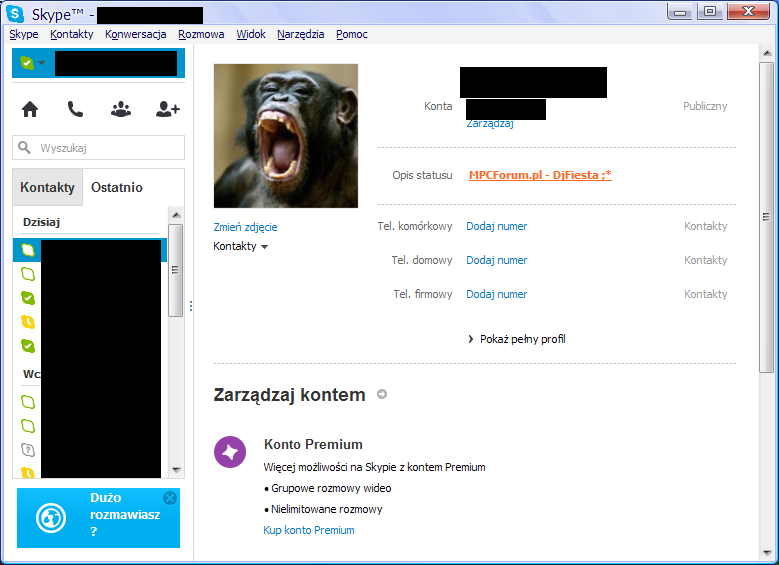Screen dimensions: 779x565
Task: Click Kontakty privacy for Tel. komórkowy
Action: (x=705, y=226)
